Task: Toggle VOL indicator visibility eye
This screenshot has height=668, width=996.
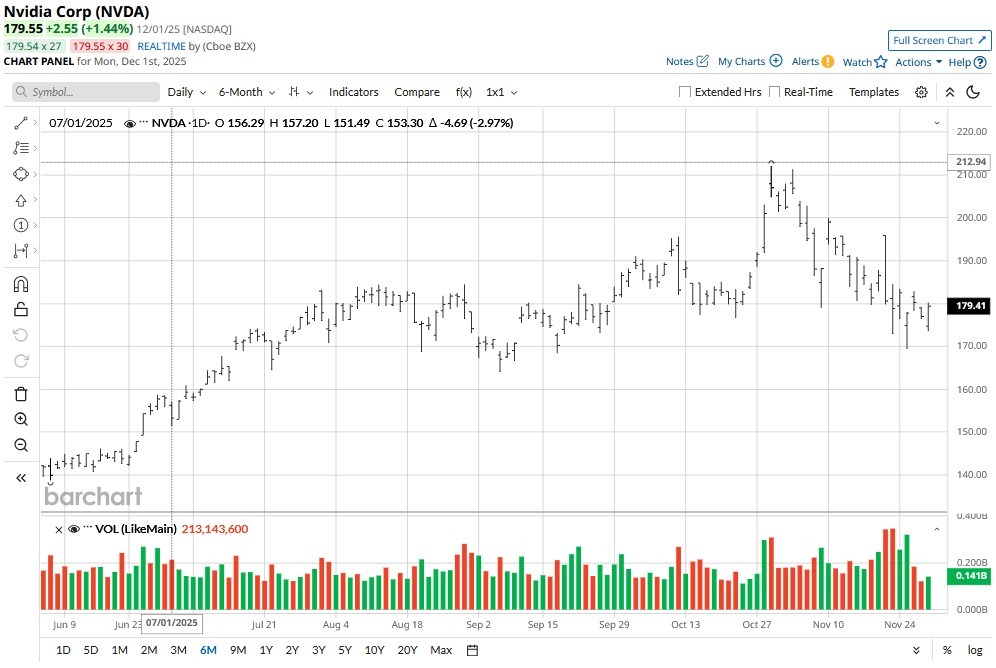Action: click(x=74, y=529)
